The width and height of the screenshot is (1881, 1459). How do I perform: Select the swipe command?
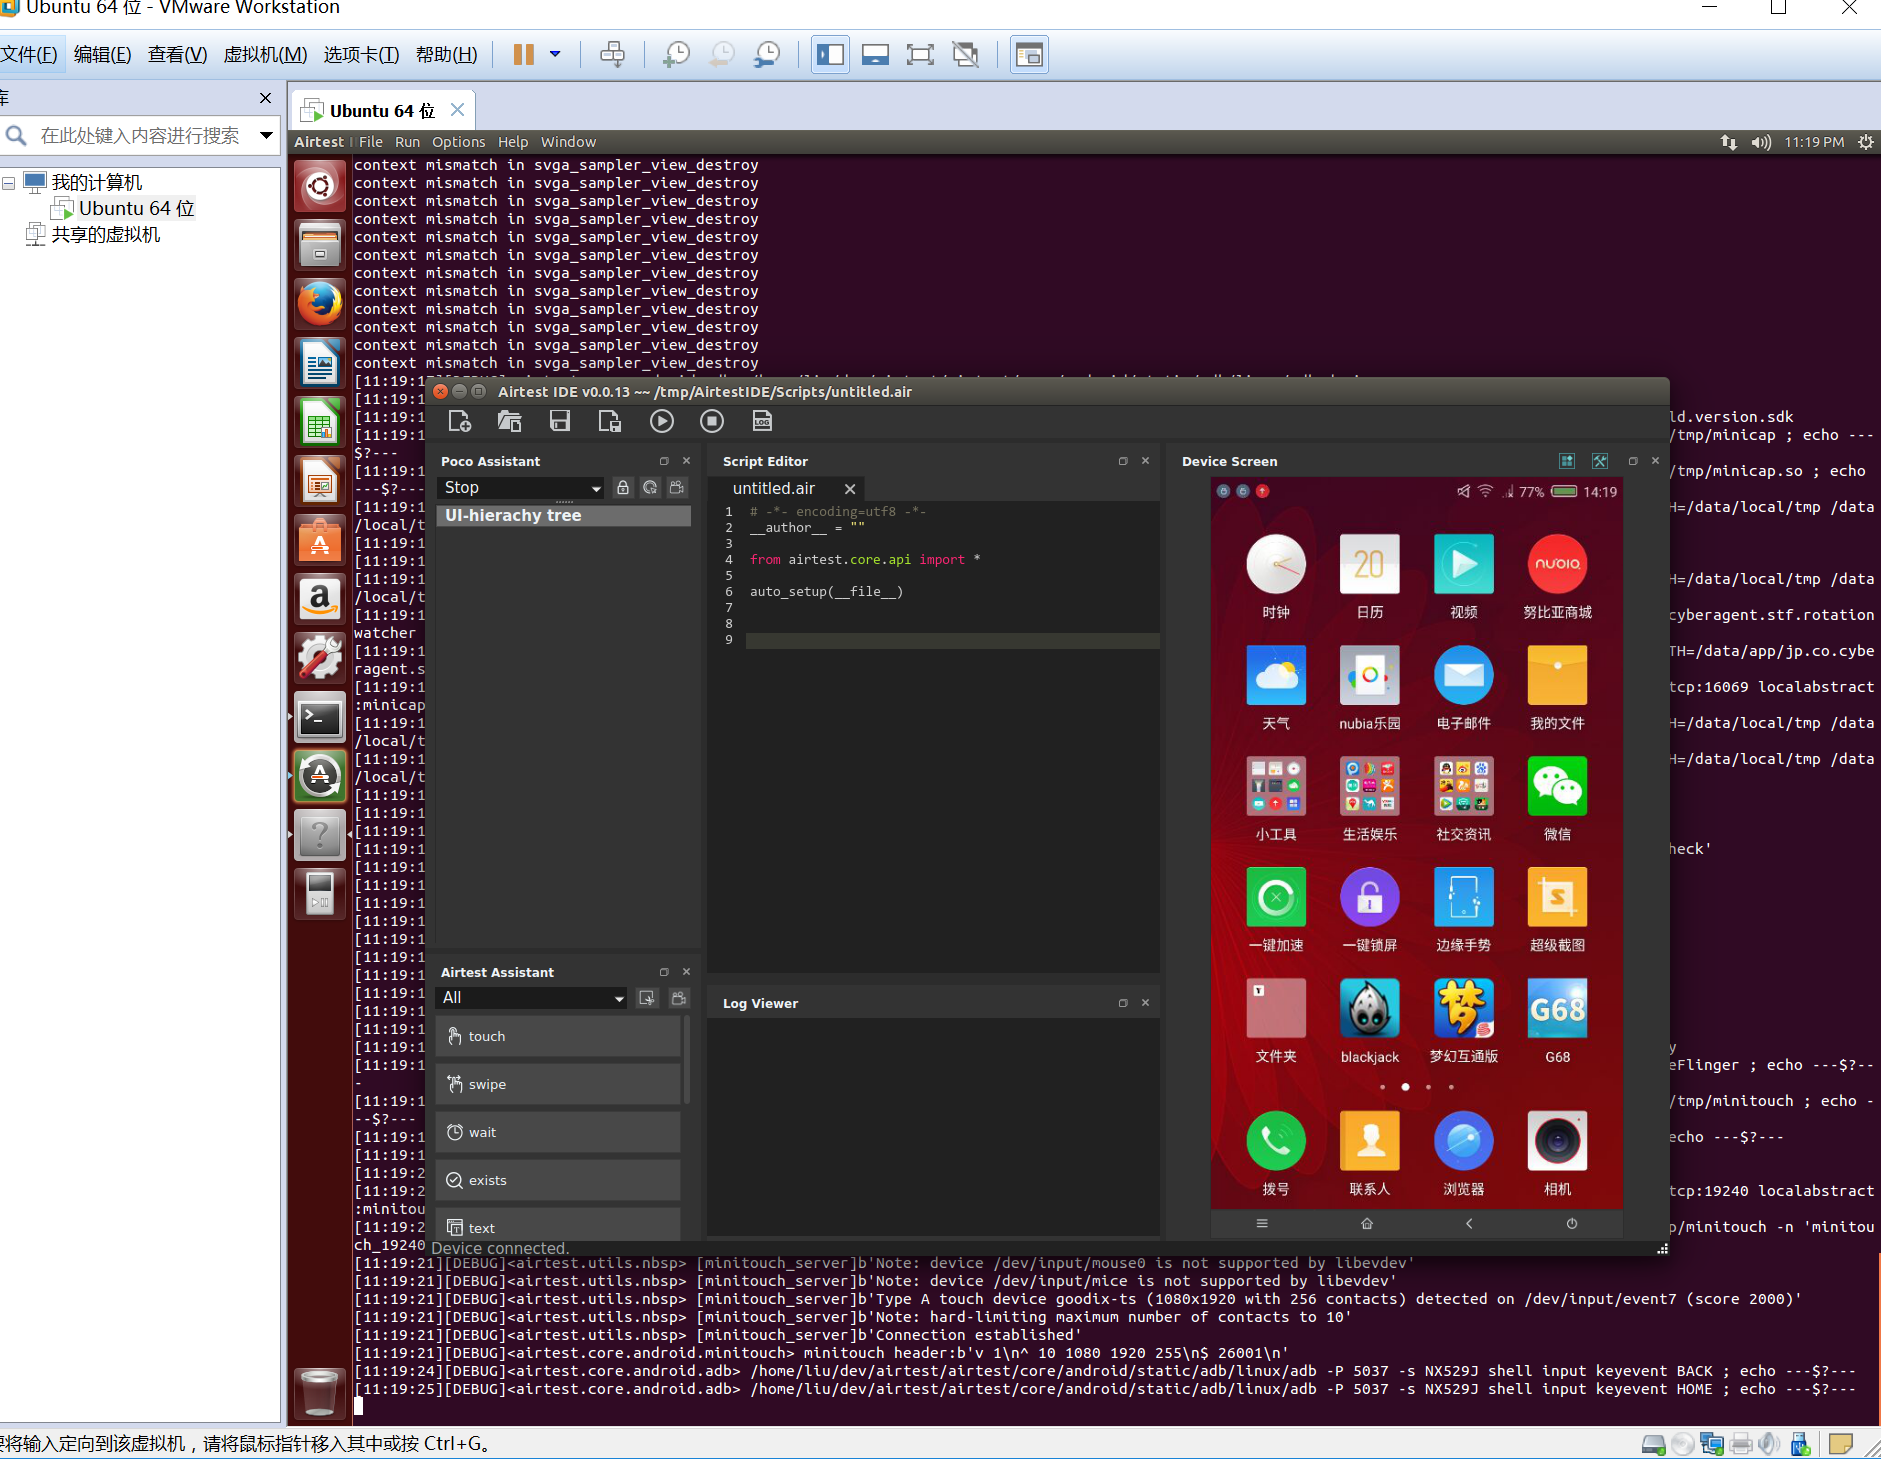(558, 1084)
